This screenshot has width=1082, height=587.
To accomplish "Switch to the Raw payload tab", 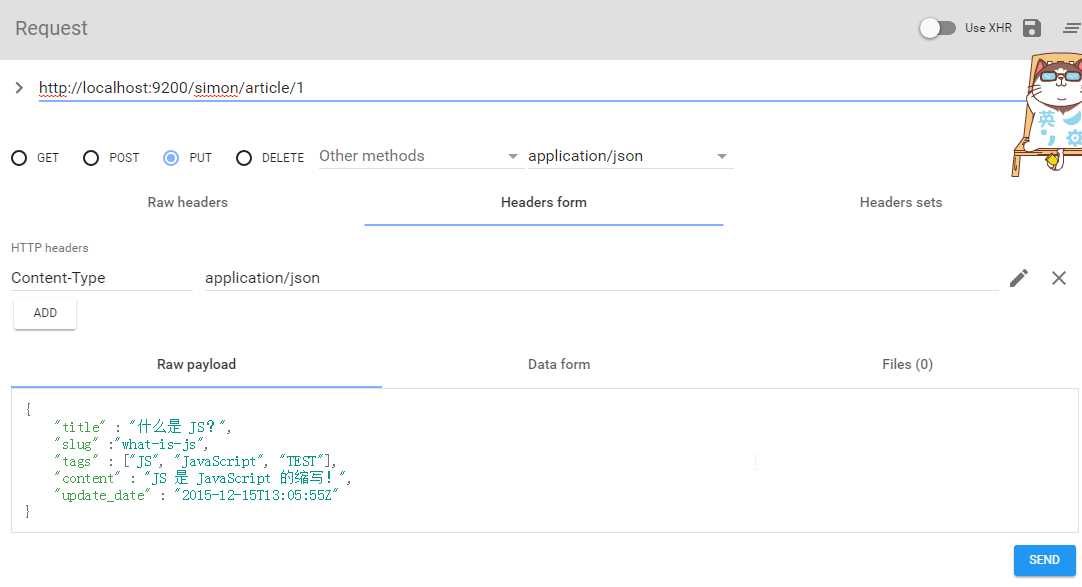I will click(196, 364).
